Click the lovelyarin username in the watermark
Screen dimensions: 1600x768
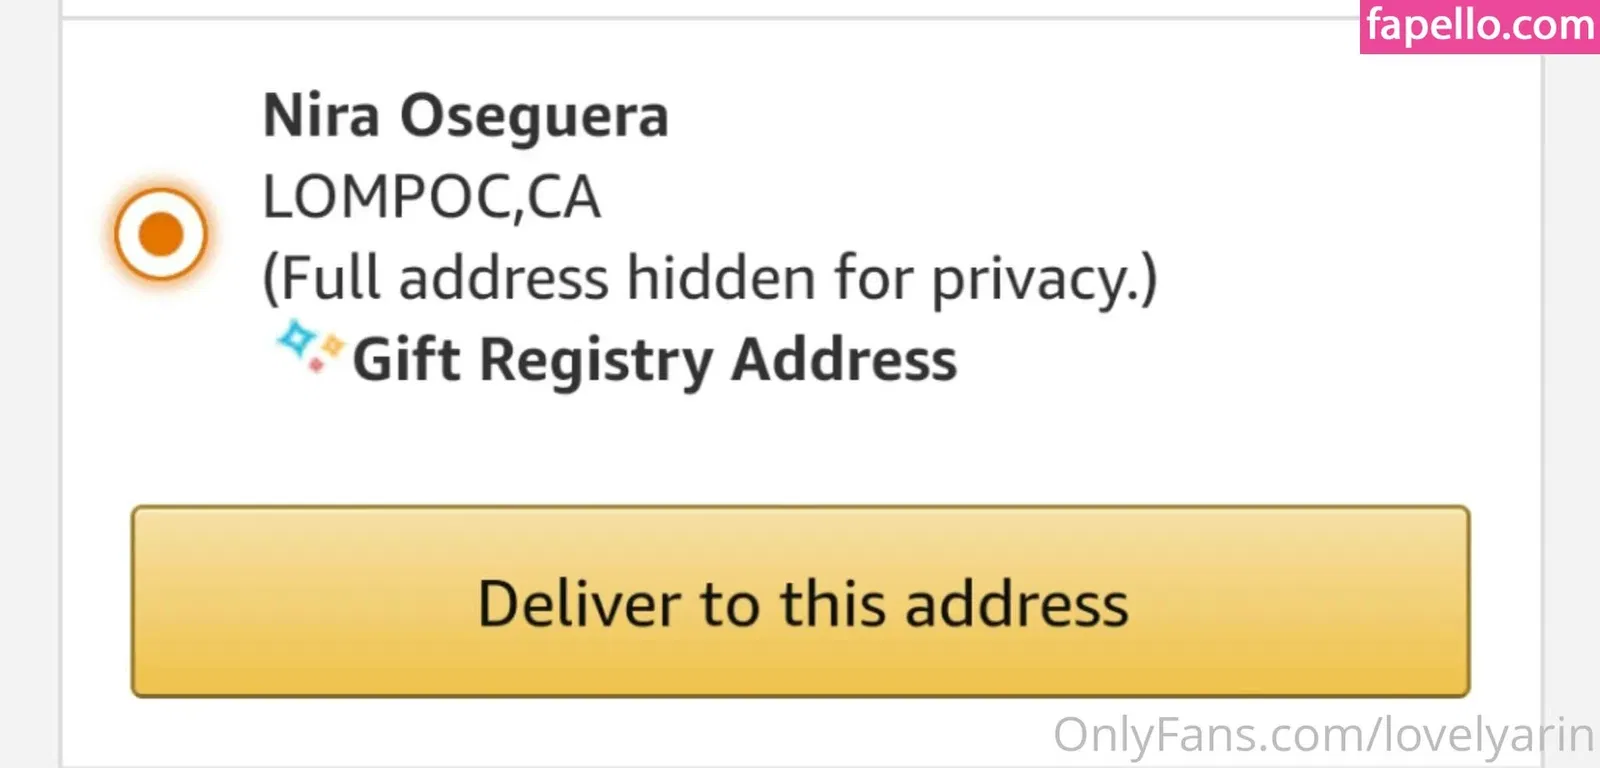point(1487,735)
